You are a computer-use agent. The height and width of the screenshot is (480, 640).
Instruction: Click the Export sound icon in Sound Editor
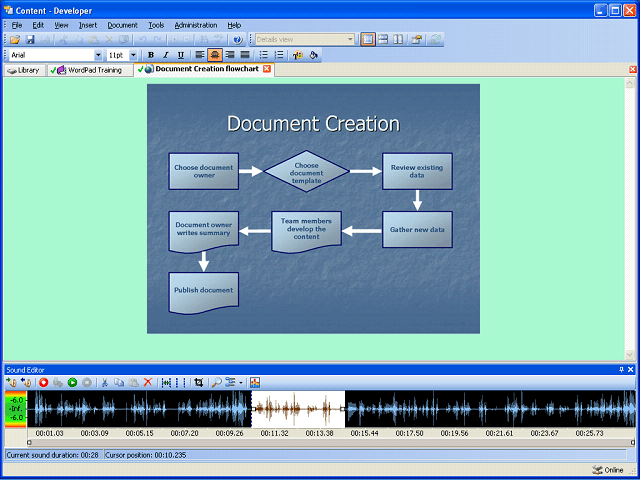tap(26, 382)
